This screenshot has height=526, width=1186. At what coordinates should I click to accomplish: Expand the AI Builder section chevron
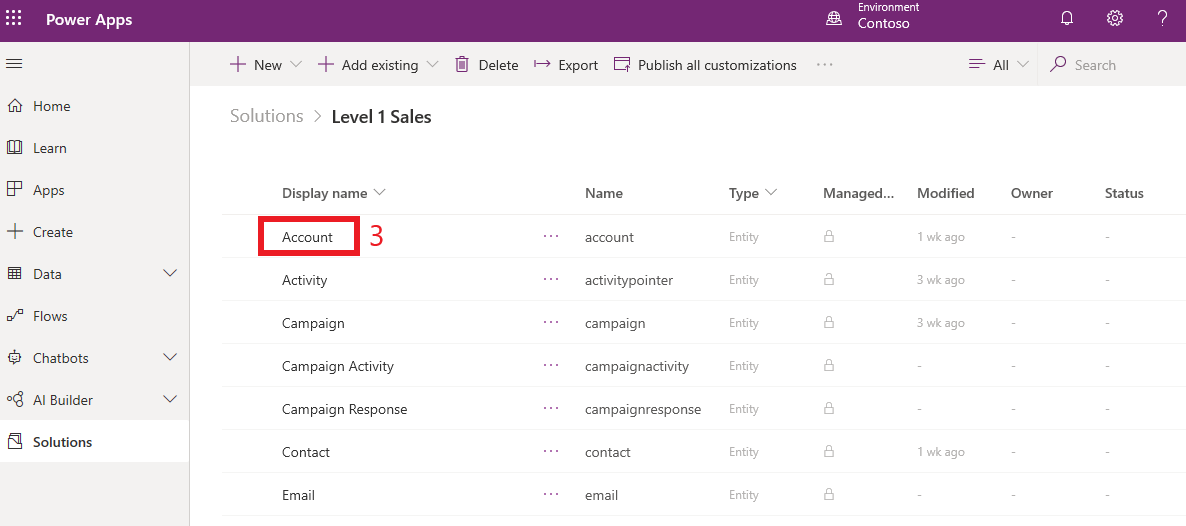tap(170, 399)
